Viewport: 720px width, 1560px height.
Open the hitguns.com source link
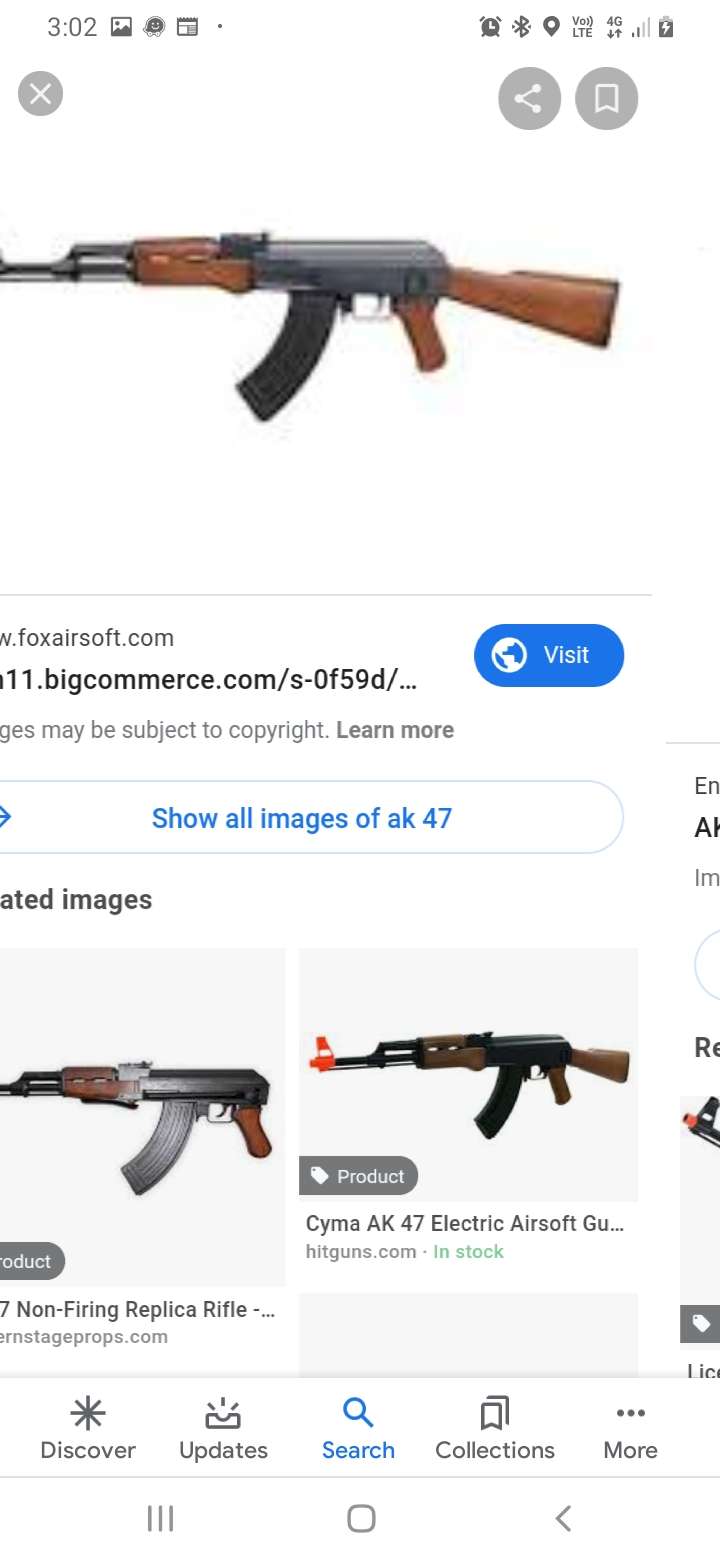(x=361, y=1252)
